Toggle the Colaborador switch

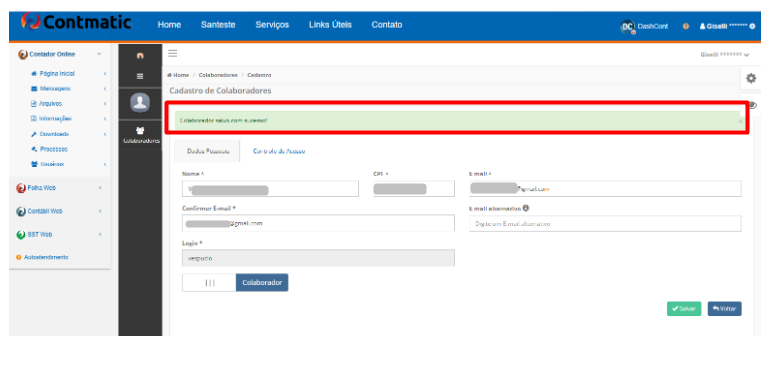pyautogui.click(x=235, y=283)
